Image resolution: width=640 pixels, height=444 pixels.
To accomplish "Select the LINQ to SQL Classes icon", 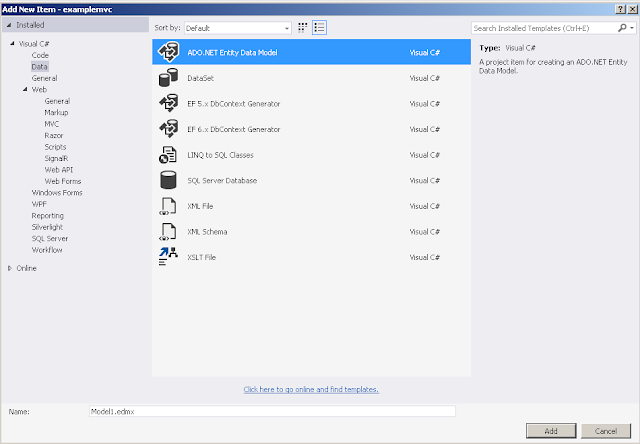I will point(168,155).
